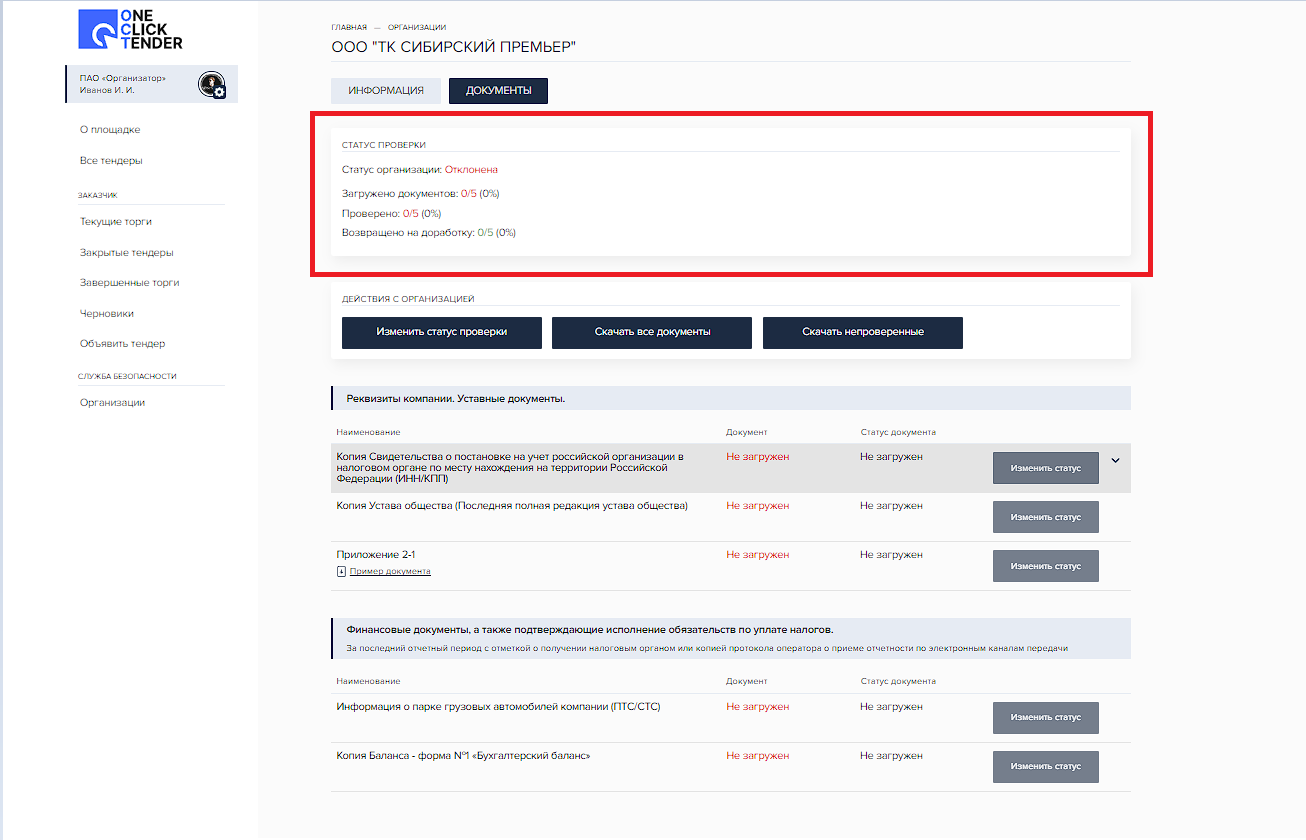Go to ГЛАВНАЯ in the breadcrumbs
The image size is (1306, 840).
point(349,27)
